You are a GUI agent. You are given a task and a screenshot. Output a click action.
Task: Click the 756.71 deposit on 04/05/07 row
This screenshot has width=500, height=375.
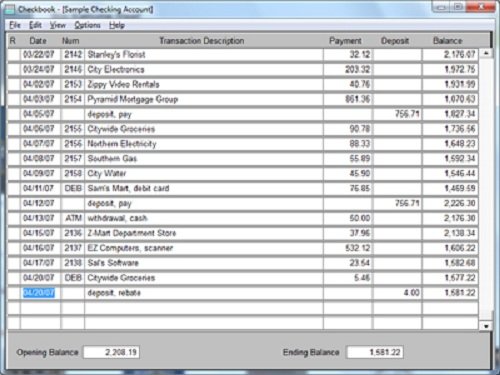(x=397, y=114)
